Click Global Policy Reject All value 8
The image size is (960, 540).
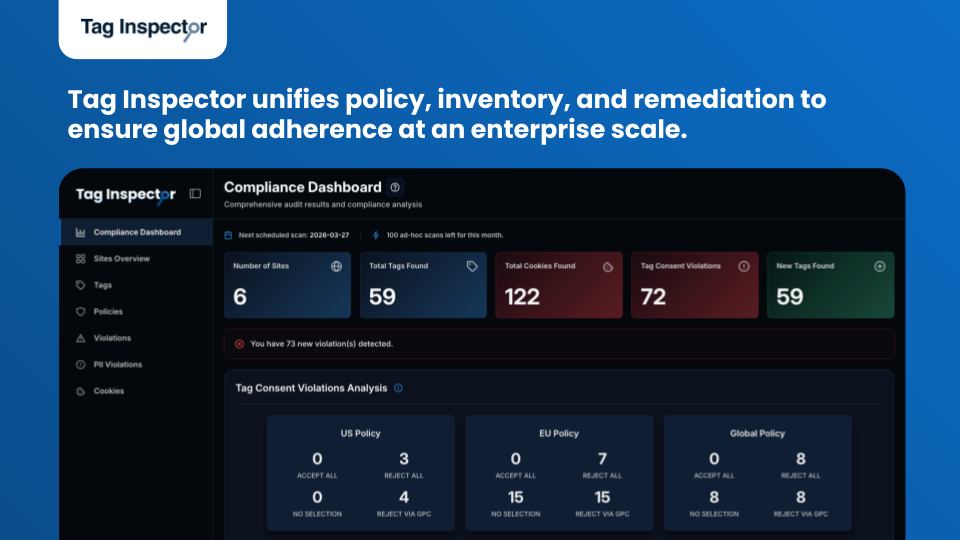pos(801,459)
